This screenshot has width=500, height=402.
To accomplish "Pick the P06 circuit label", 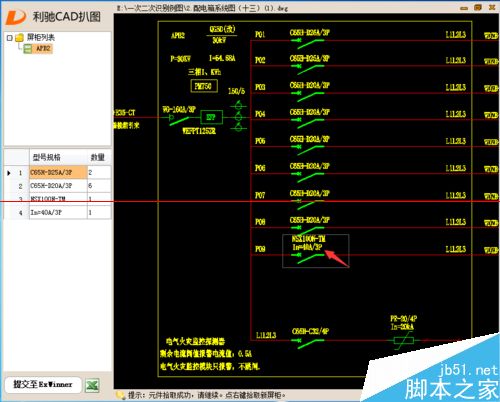I will click(260, 168).
